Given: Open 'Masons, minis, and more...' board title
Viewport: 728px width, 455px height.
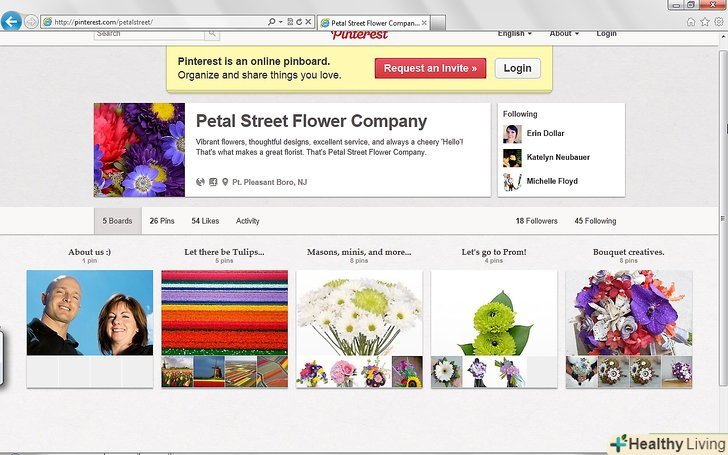Looking at the screenshot, I should [x=359, y=252].
